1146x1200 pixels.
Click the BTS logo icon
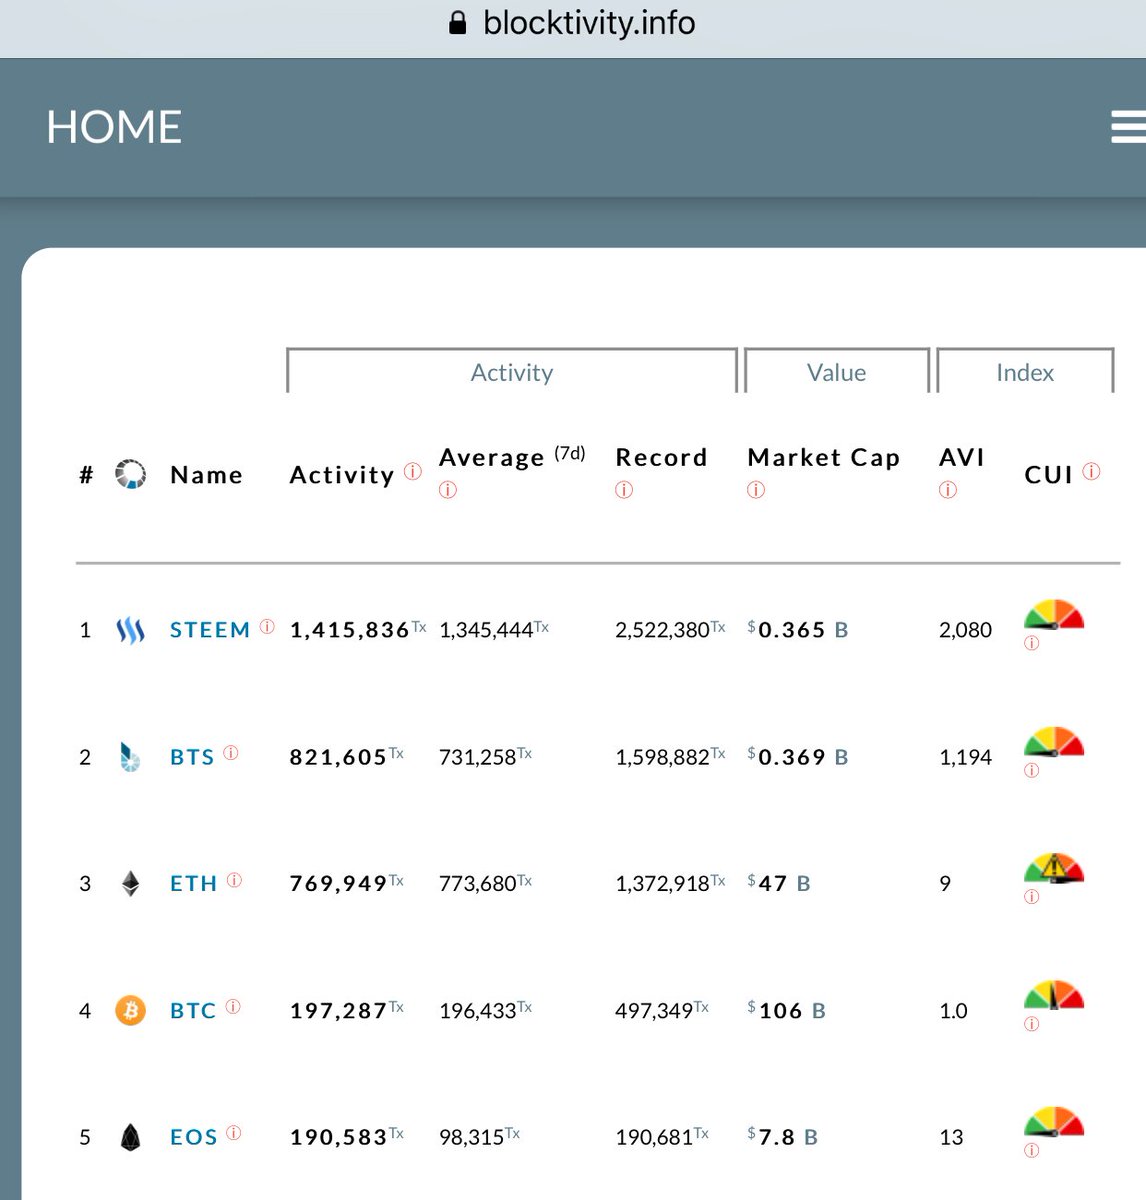pyautogui.click(x=130, y=757)
